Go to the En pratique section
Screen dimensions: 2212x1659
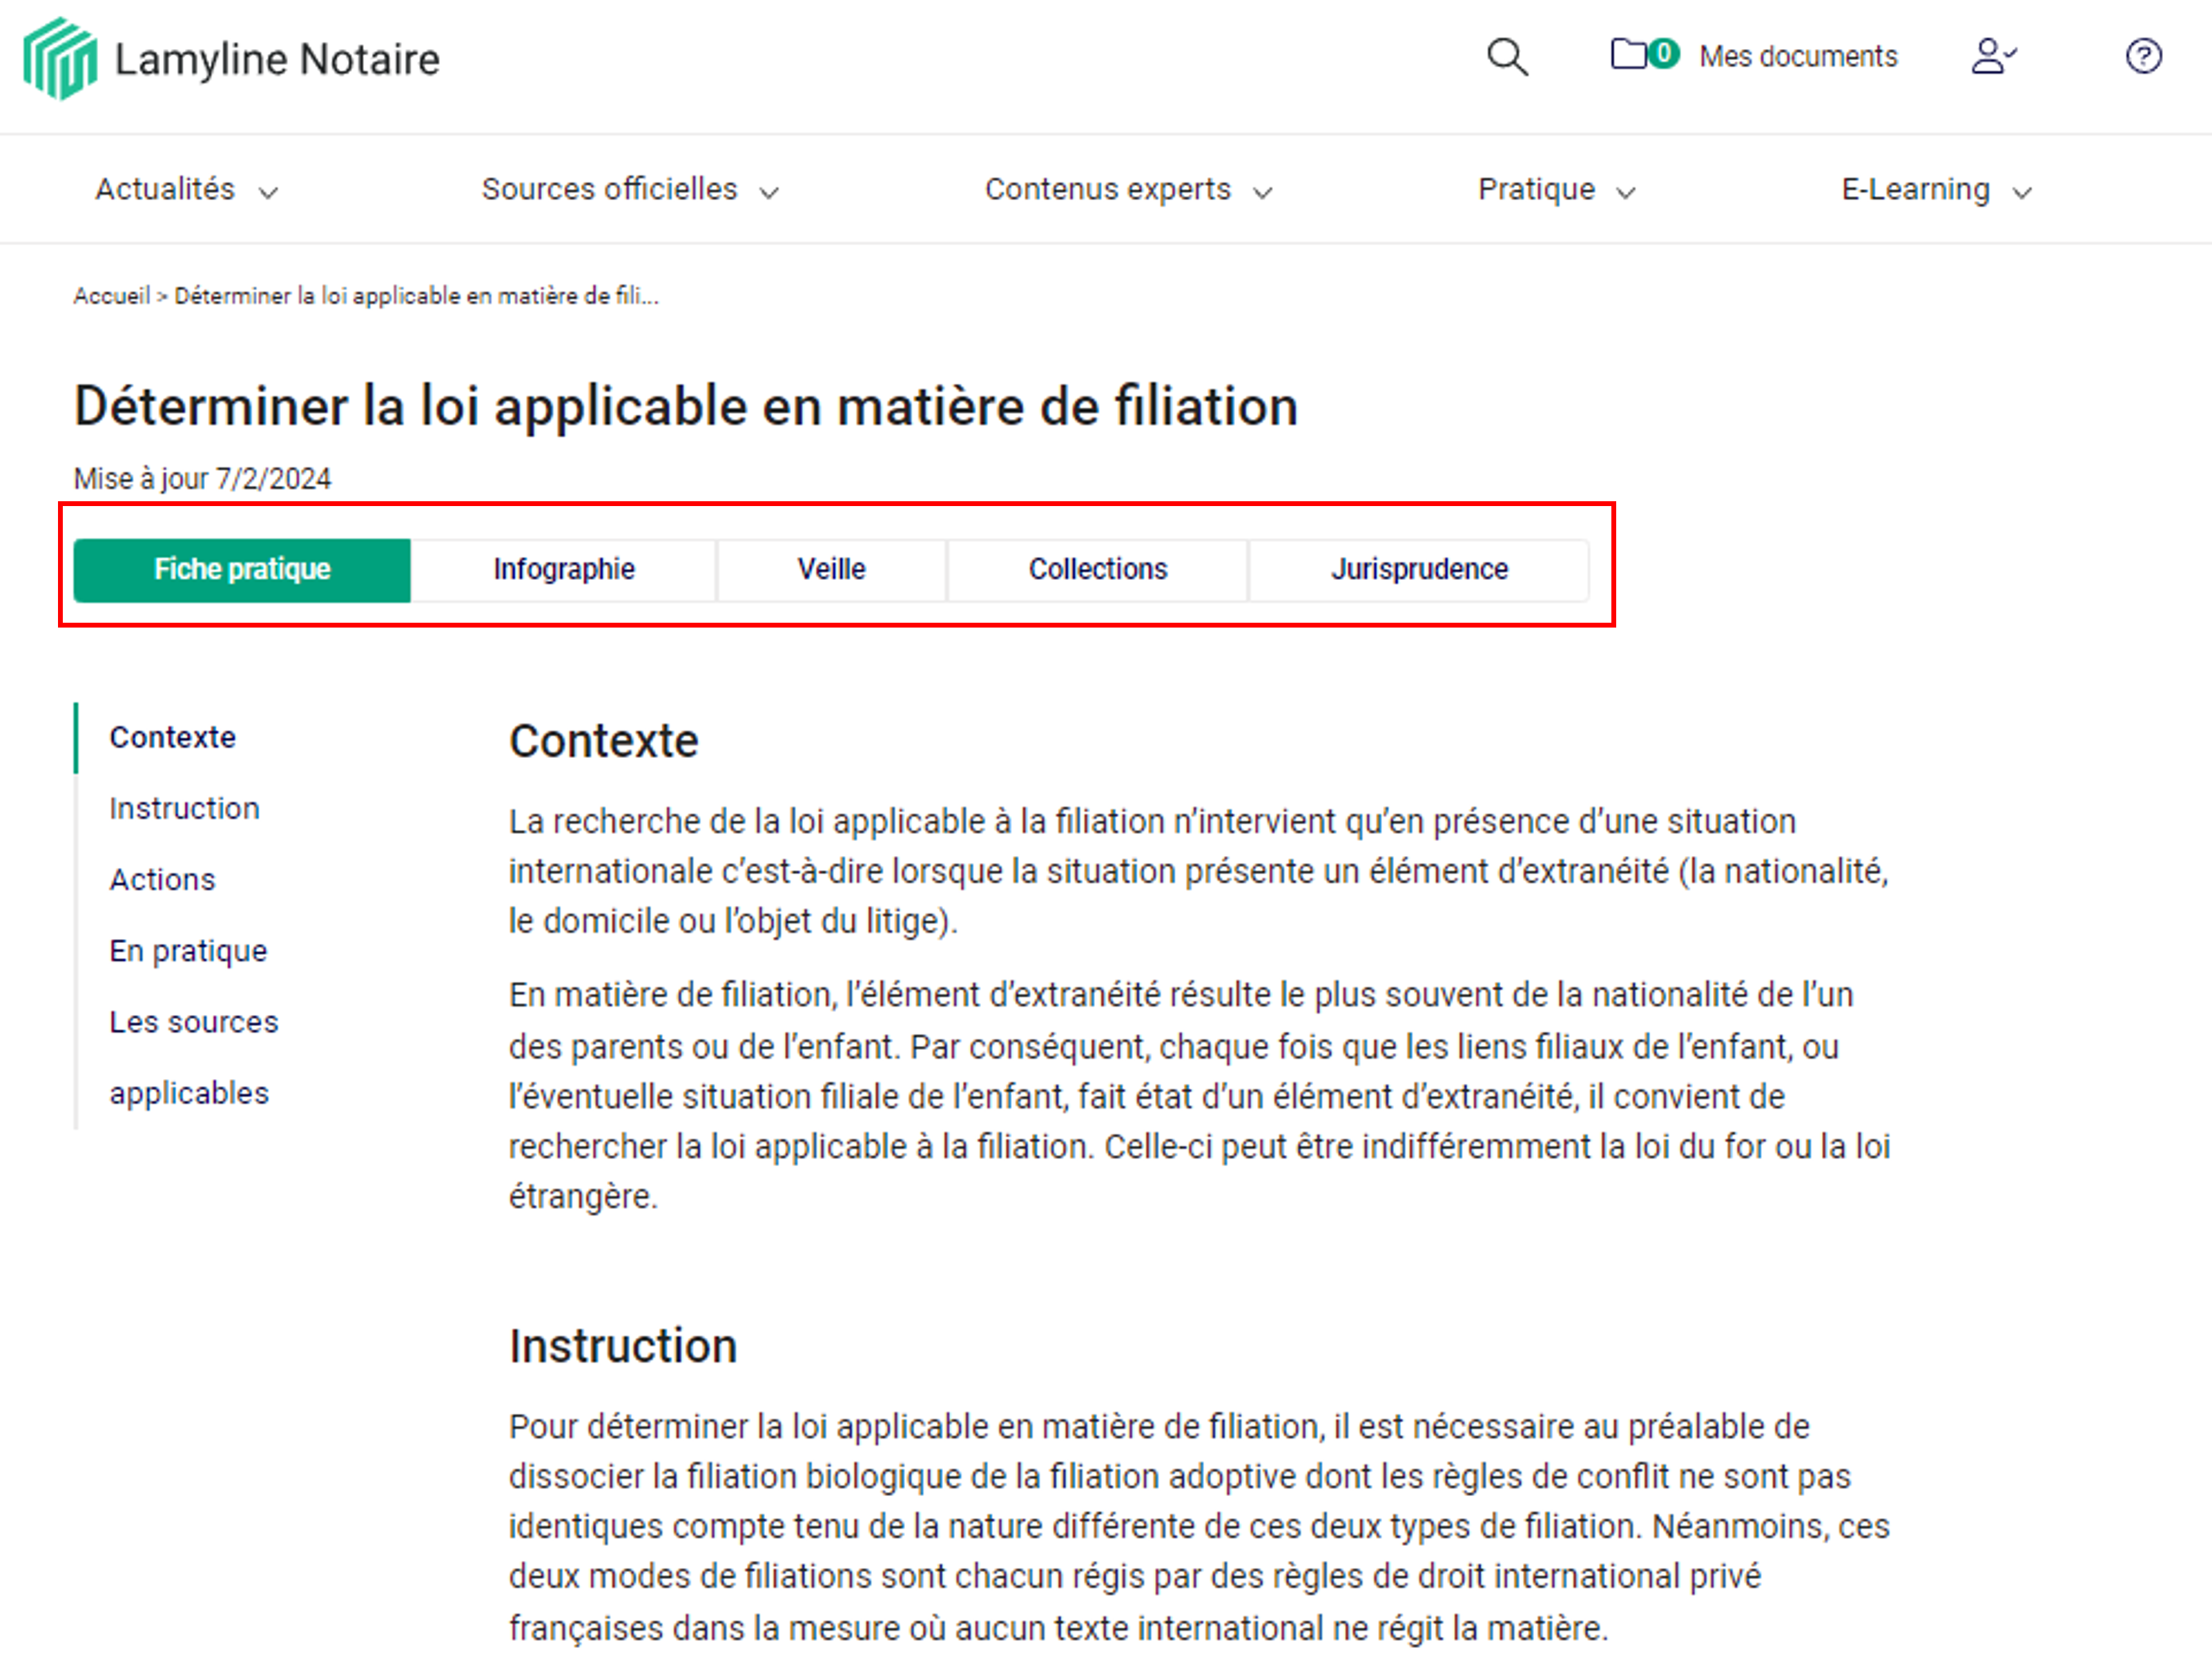[188, 950]
